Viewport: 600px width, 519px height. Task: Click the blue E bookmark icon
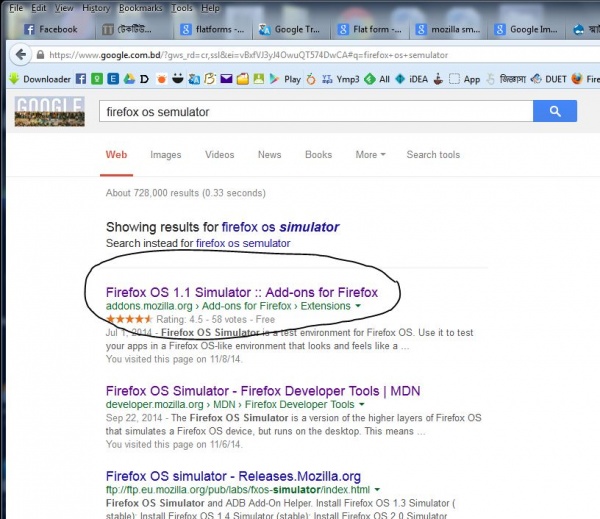[x=113, y=79]
